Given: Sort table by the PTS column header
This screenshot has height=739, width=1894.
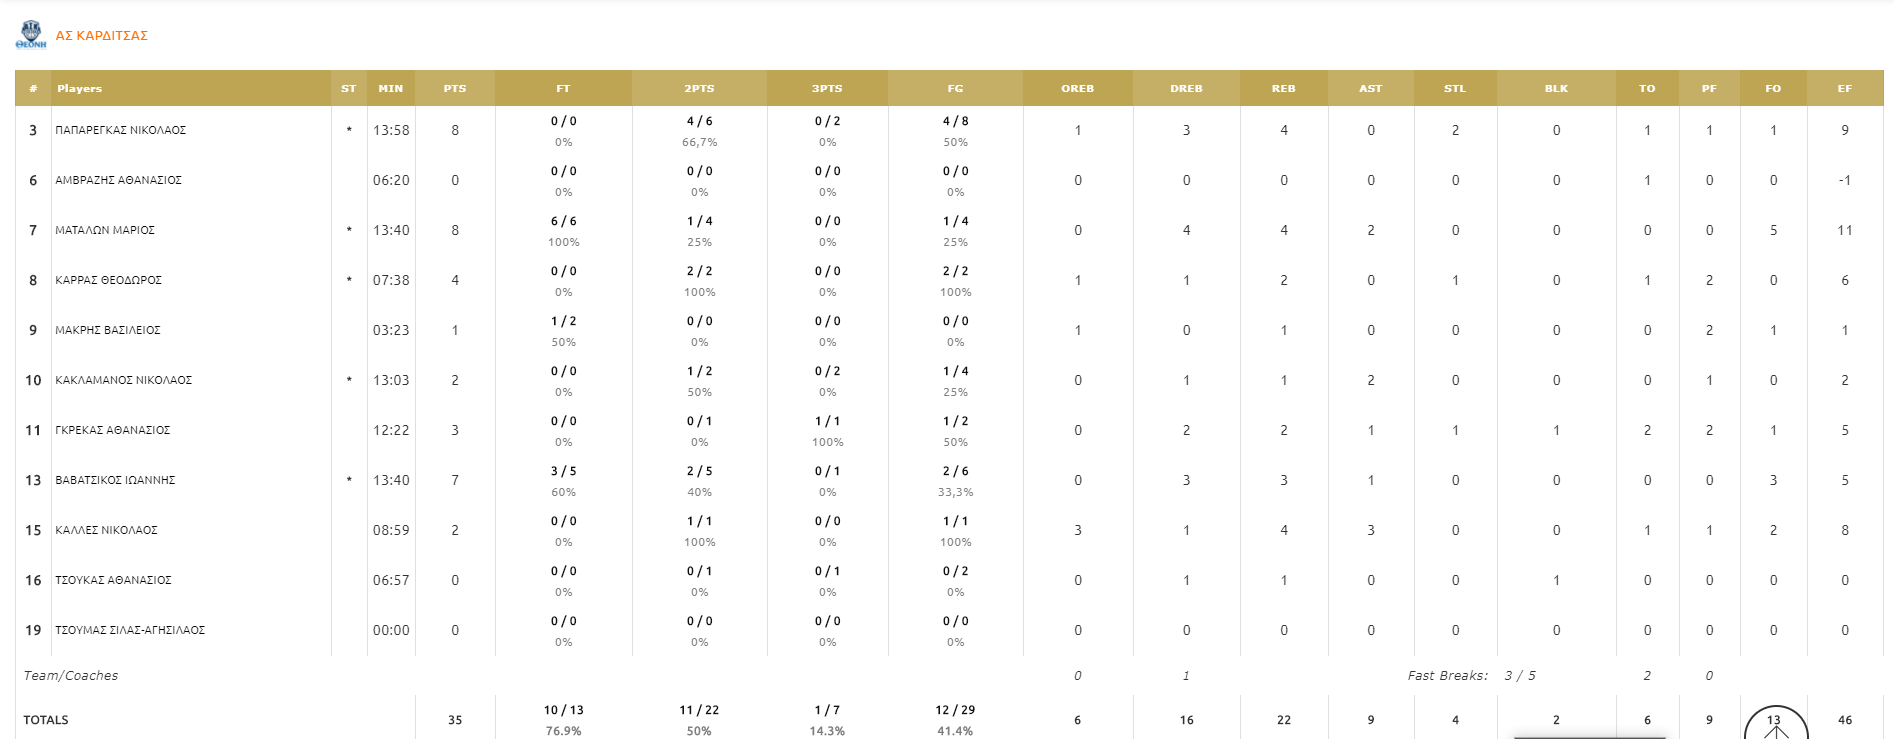Looking at the screenshot, I should pos(455,89).
